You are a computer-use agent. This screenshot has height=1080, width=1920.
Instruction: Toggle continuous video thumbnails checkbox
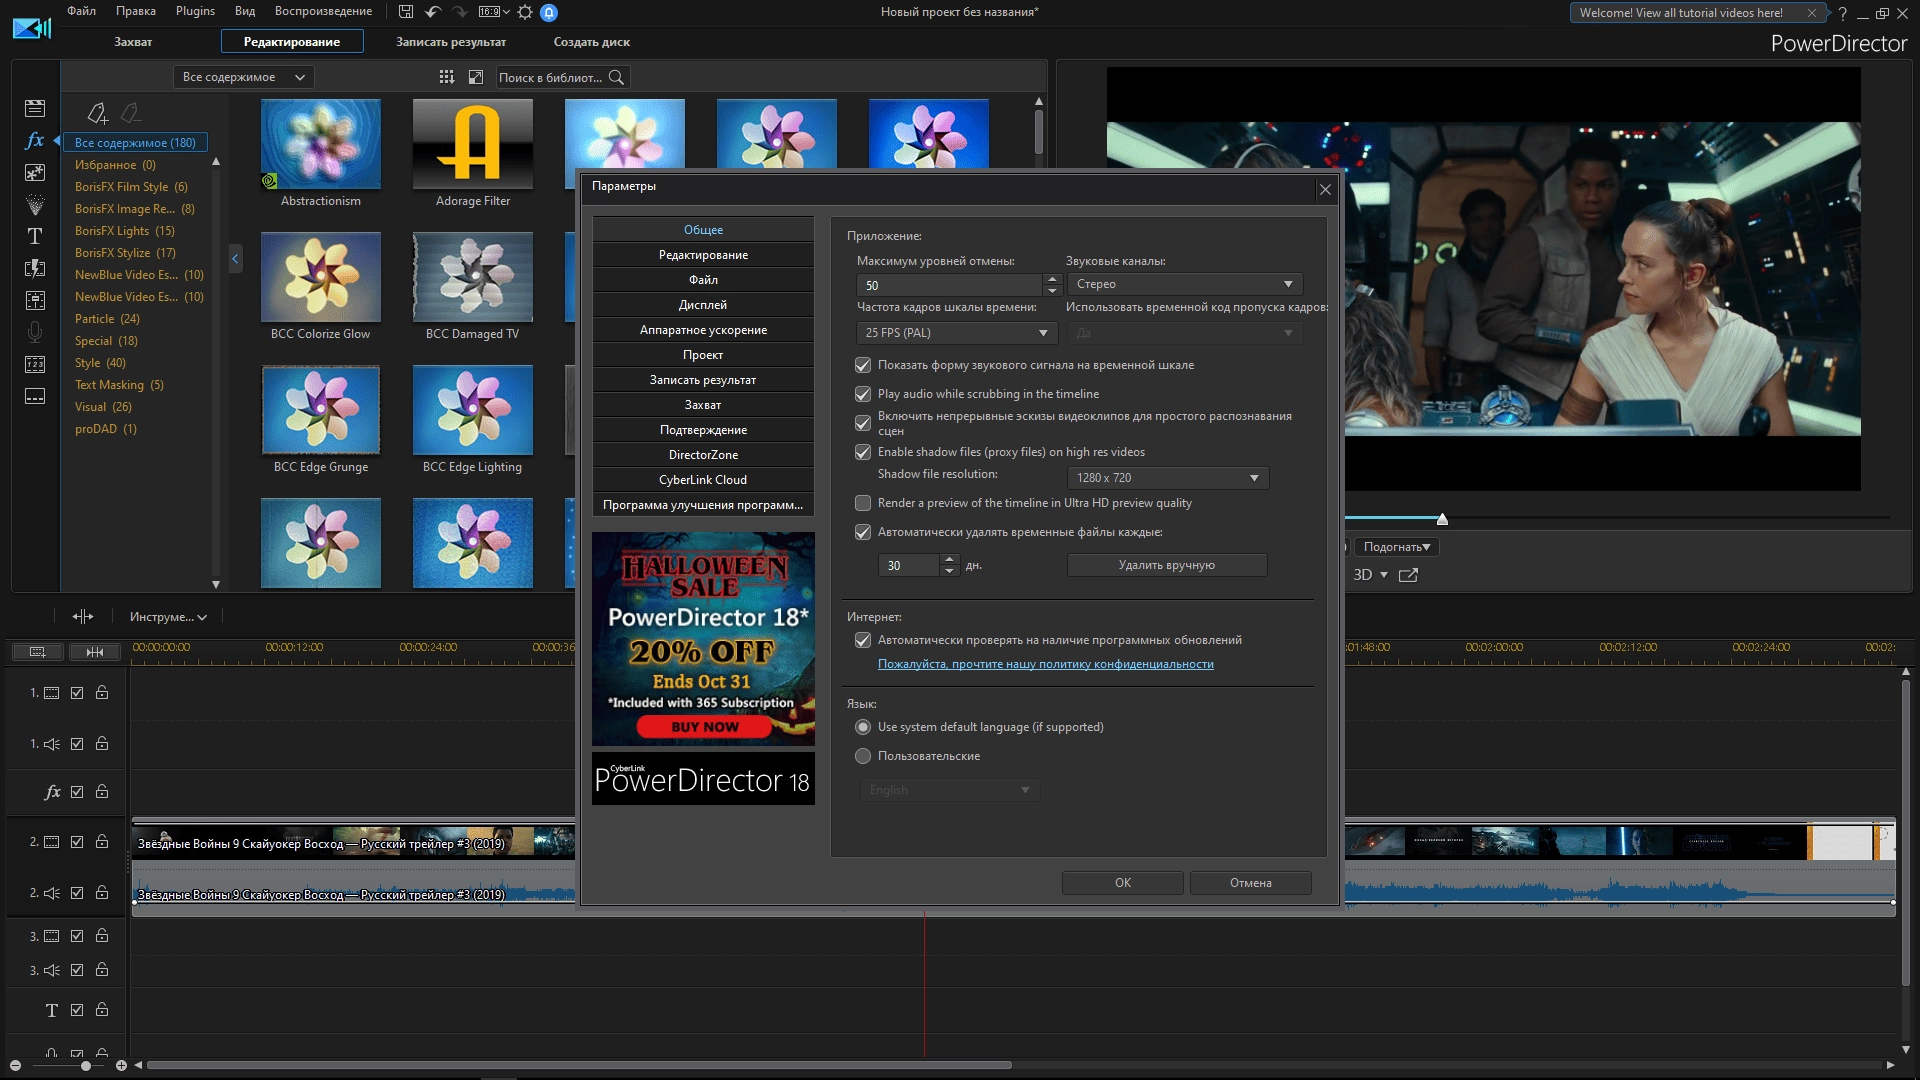coord(863,423)
